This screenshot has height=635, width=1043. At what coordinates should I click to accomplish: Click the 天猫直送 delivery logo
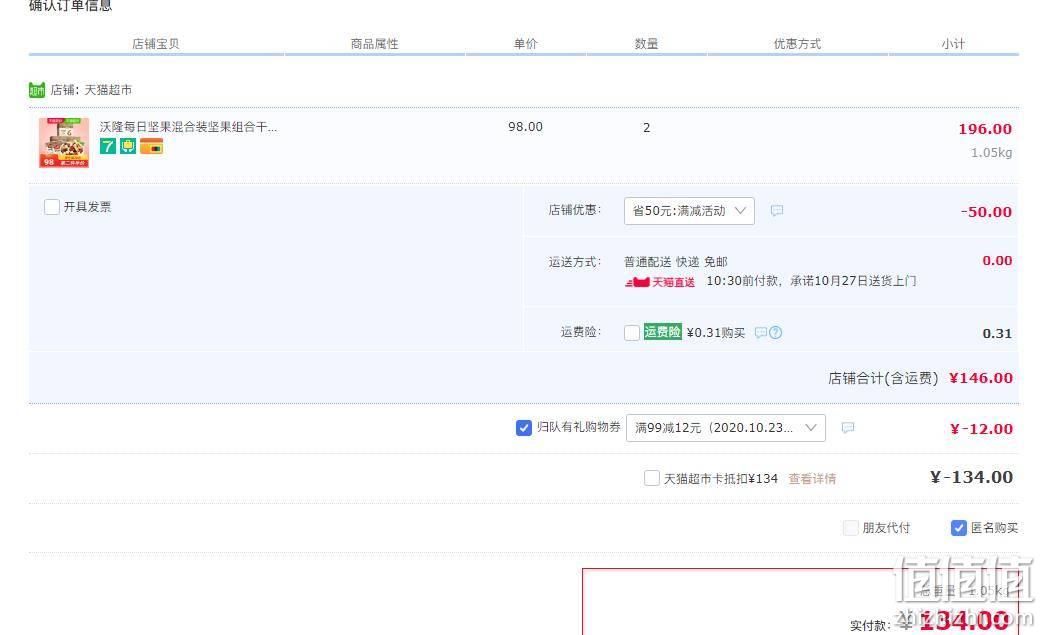tap(660, 282)
